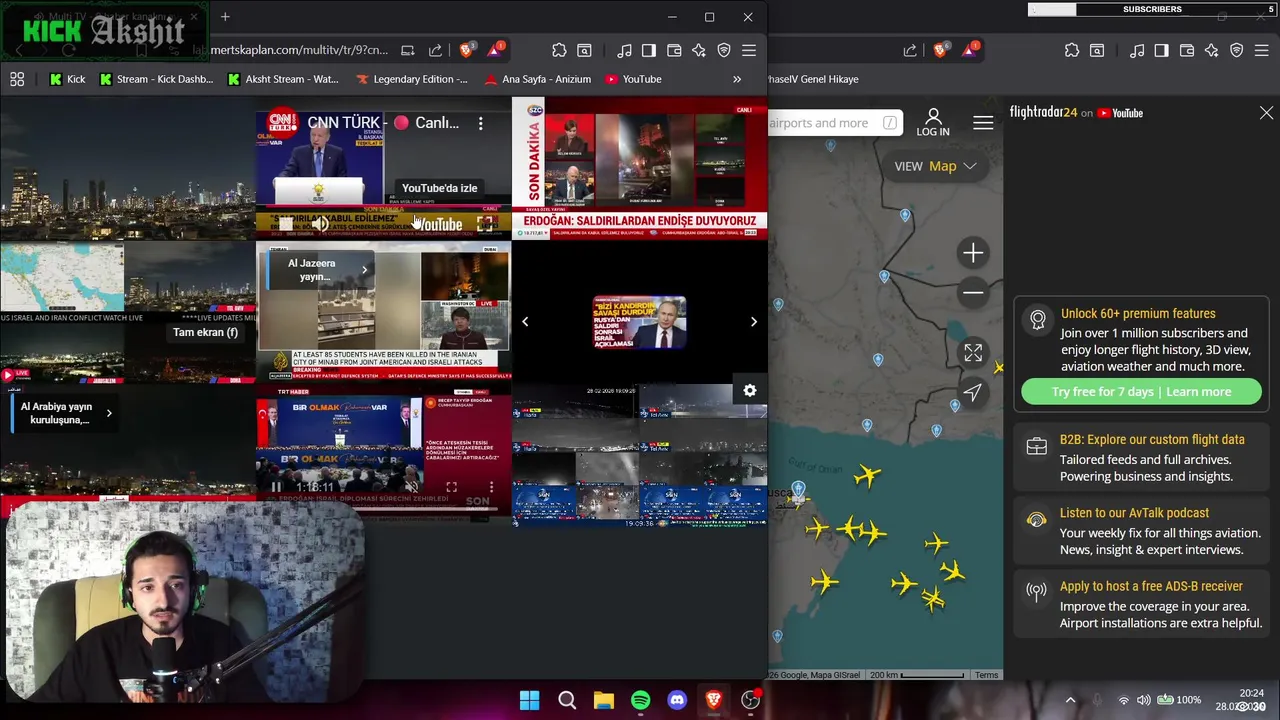Unmute the TRT Haber video
Viewport: 1280px width, 720px height.
(410, 487)
